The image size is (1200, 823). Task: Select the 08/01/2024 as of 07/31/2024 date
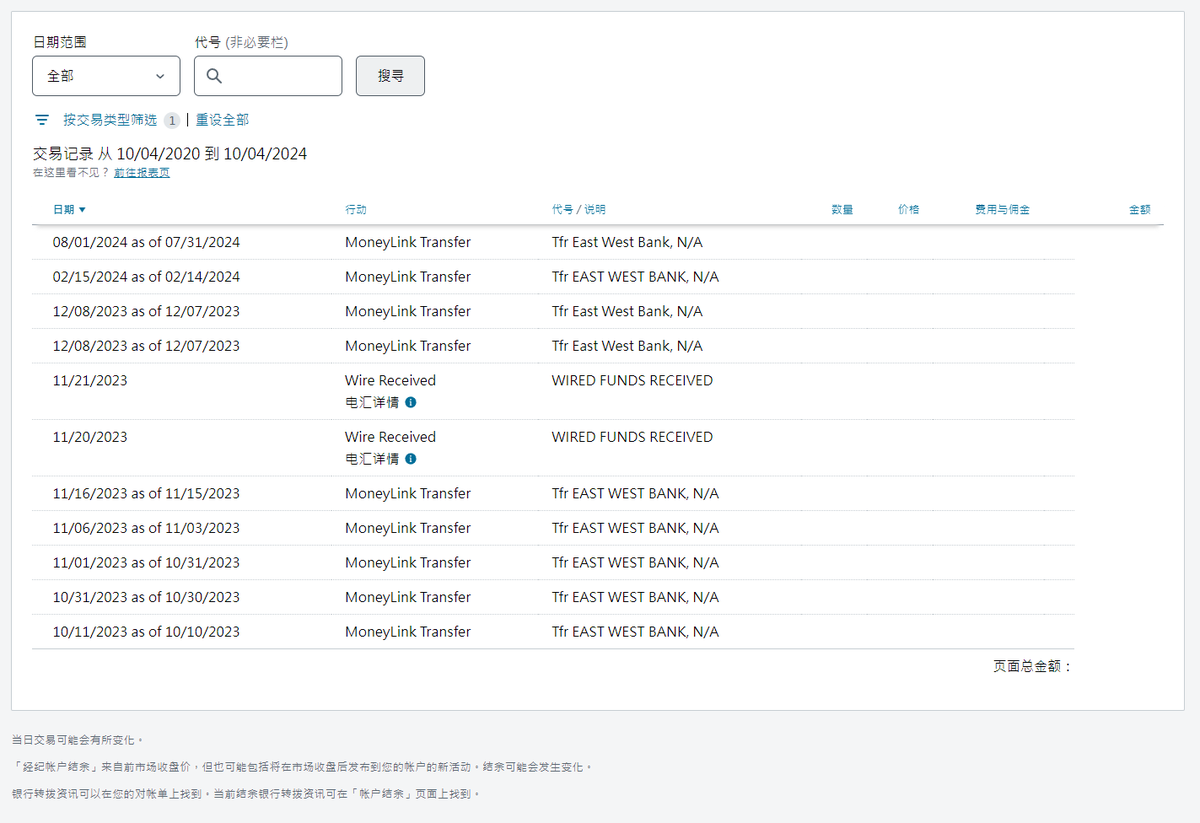(x=146, y=242)
